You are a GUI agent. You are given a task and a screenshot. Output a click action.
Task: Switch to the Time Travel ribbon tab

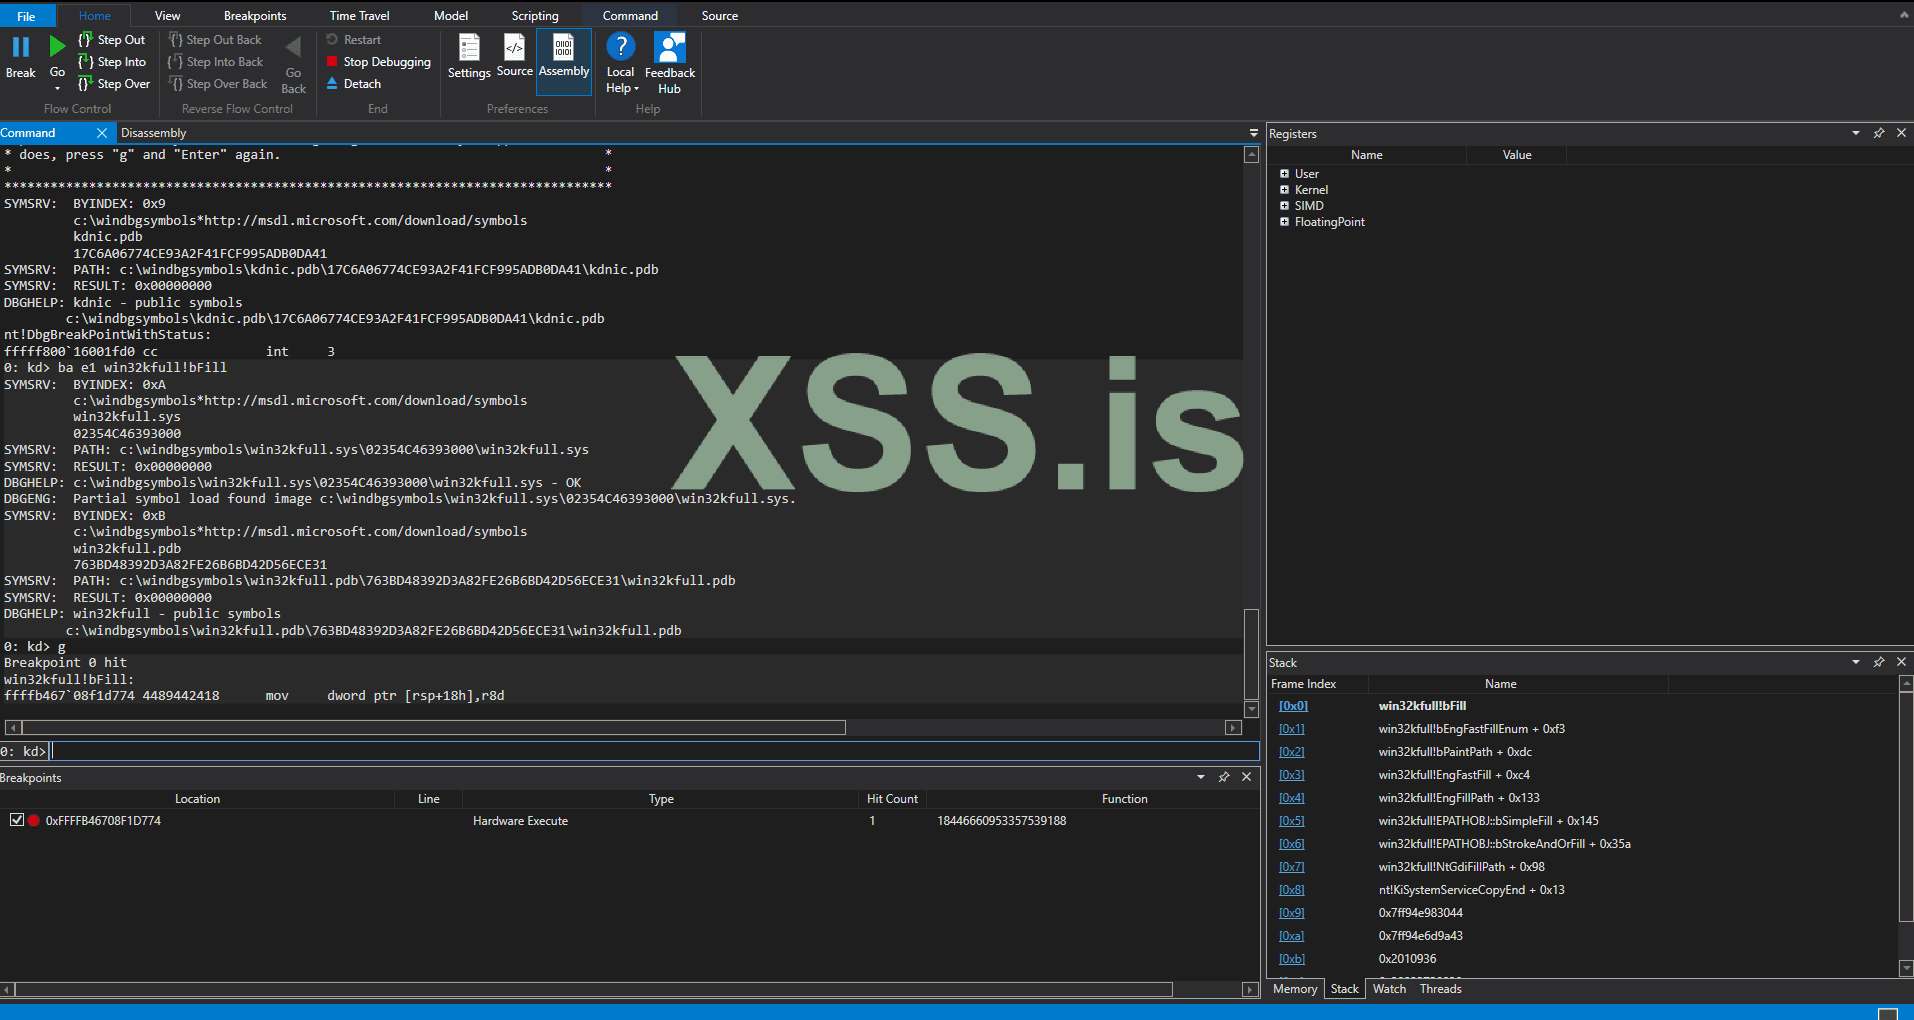pos(359,16)
